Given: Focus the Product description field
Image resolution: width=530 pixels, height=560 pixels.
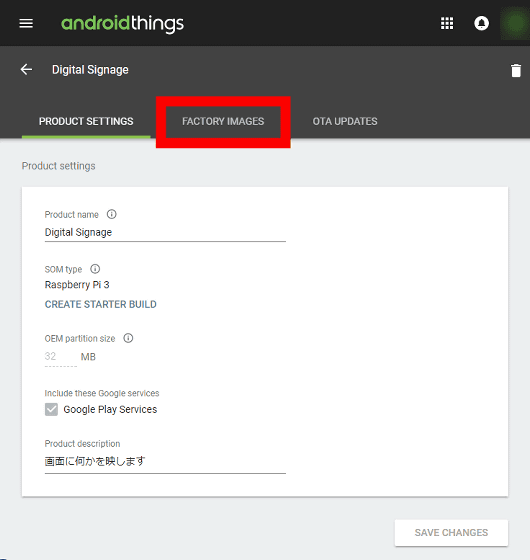Looking at the screenshot, I should tap(165, 461).
